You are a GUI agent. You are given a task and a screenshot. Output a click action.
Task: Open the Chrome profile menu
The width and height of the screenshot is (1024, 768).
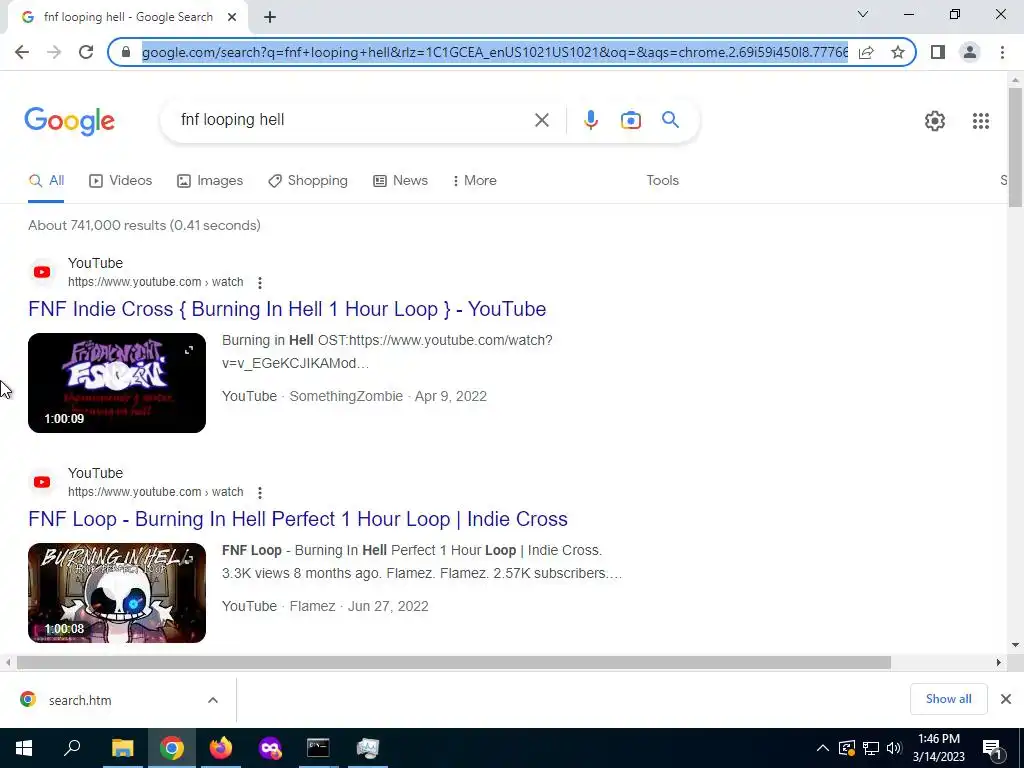click(970, 52)
